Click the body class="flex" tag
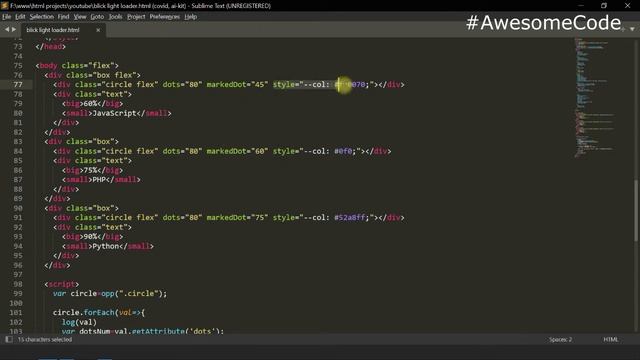This screenshot has width=640, height=360. 77,65
